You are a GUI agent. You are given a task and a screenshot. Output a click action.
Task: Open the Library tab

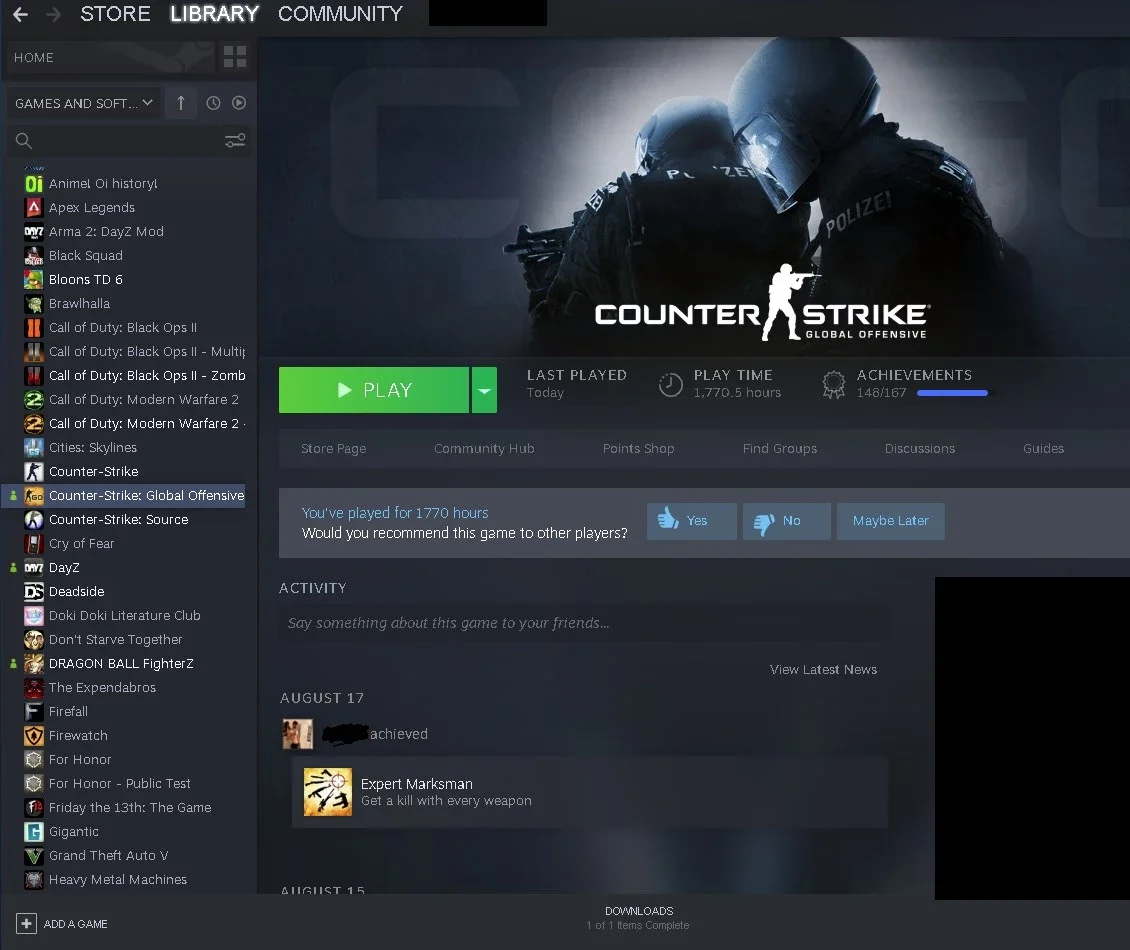pos(214,14)
